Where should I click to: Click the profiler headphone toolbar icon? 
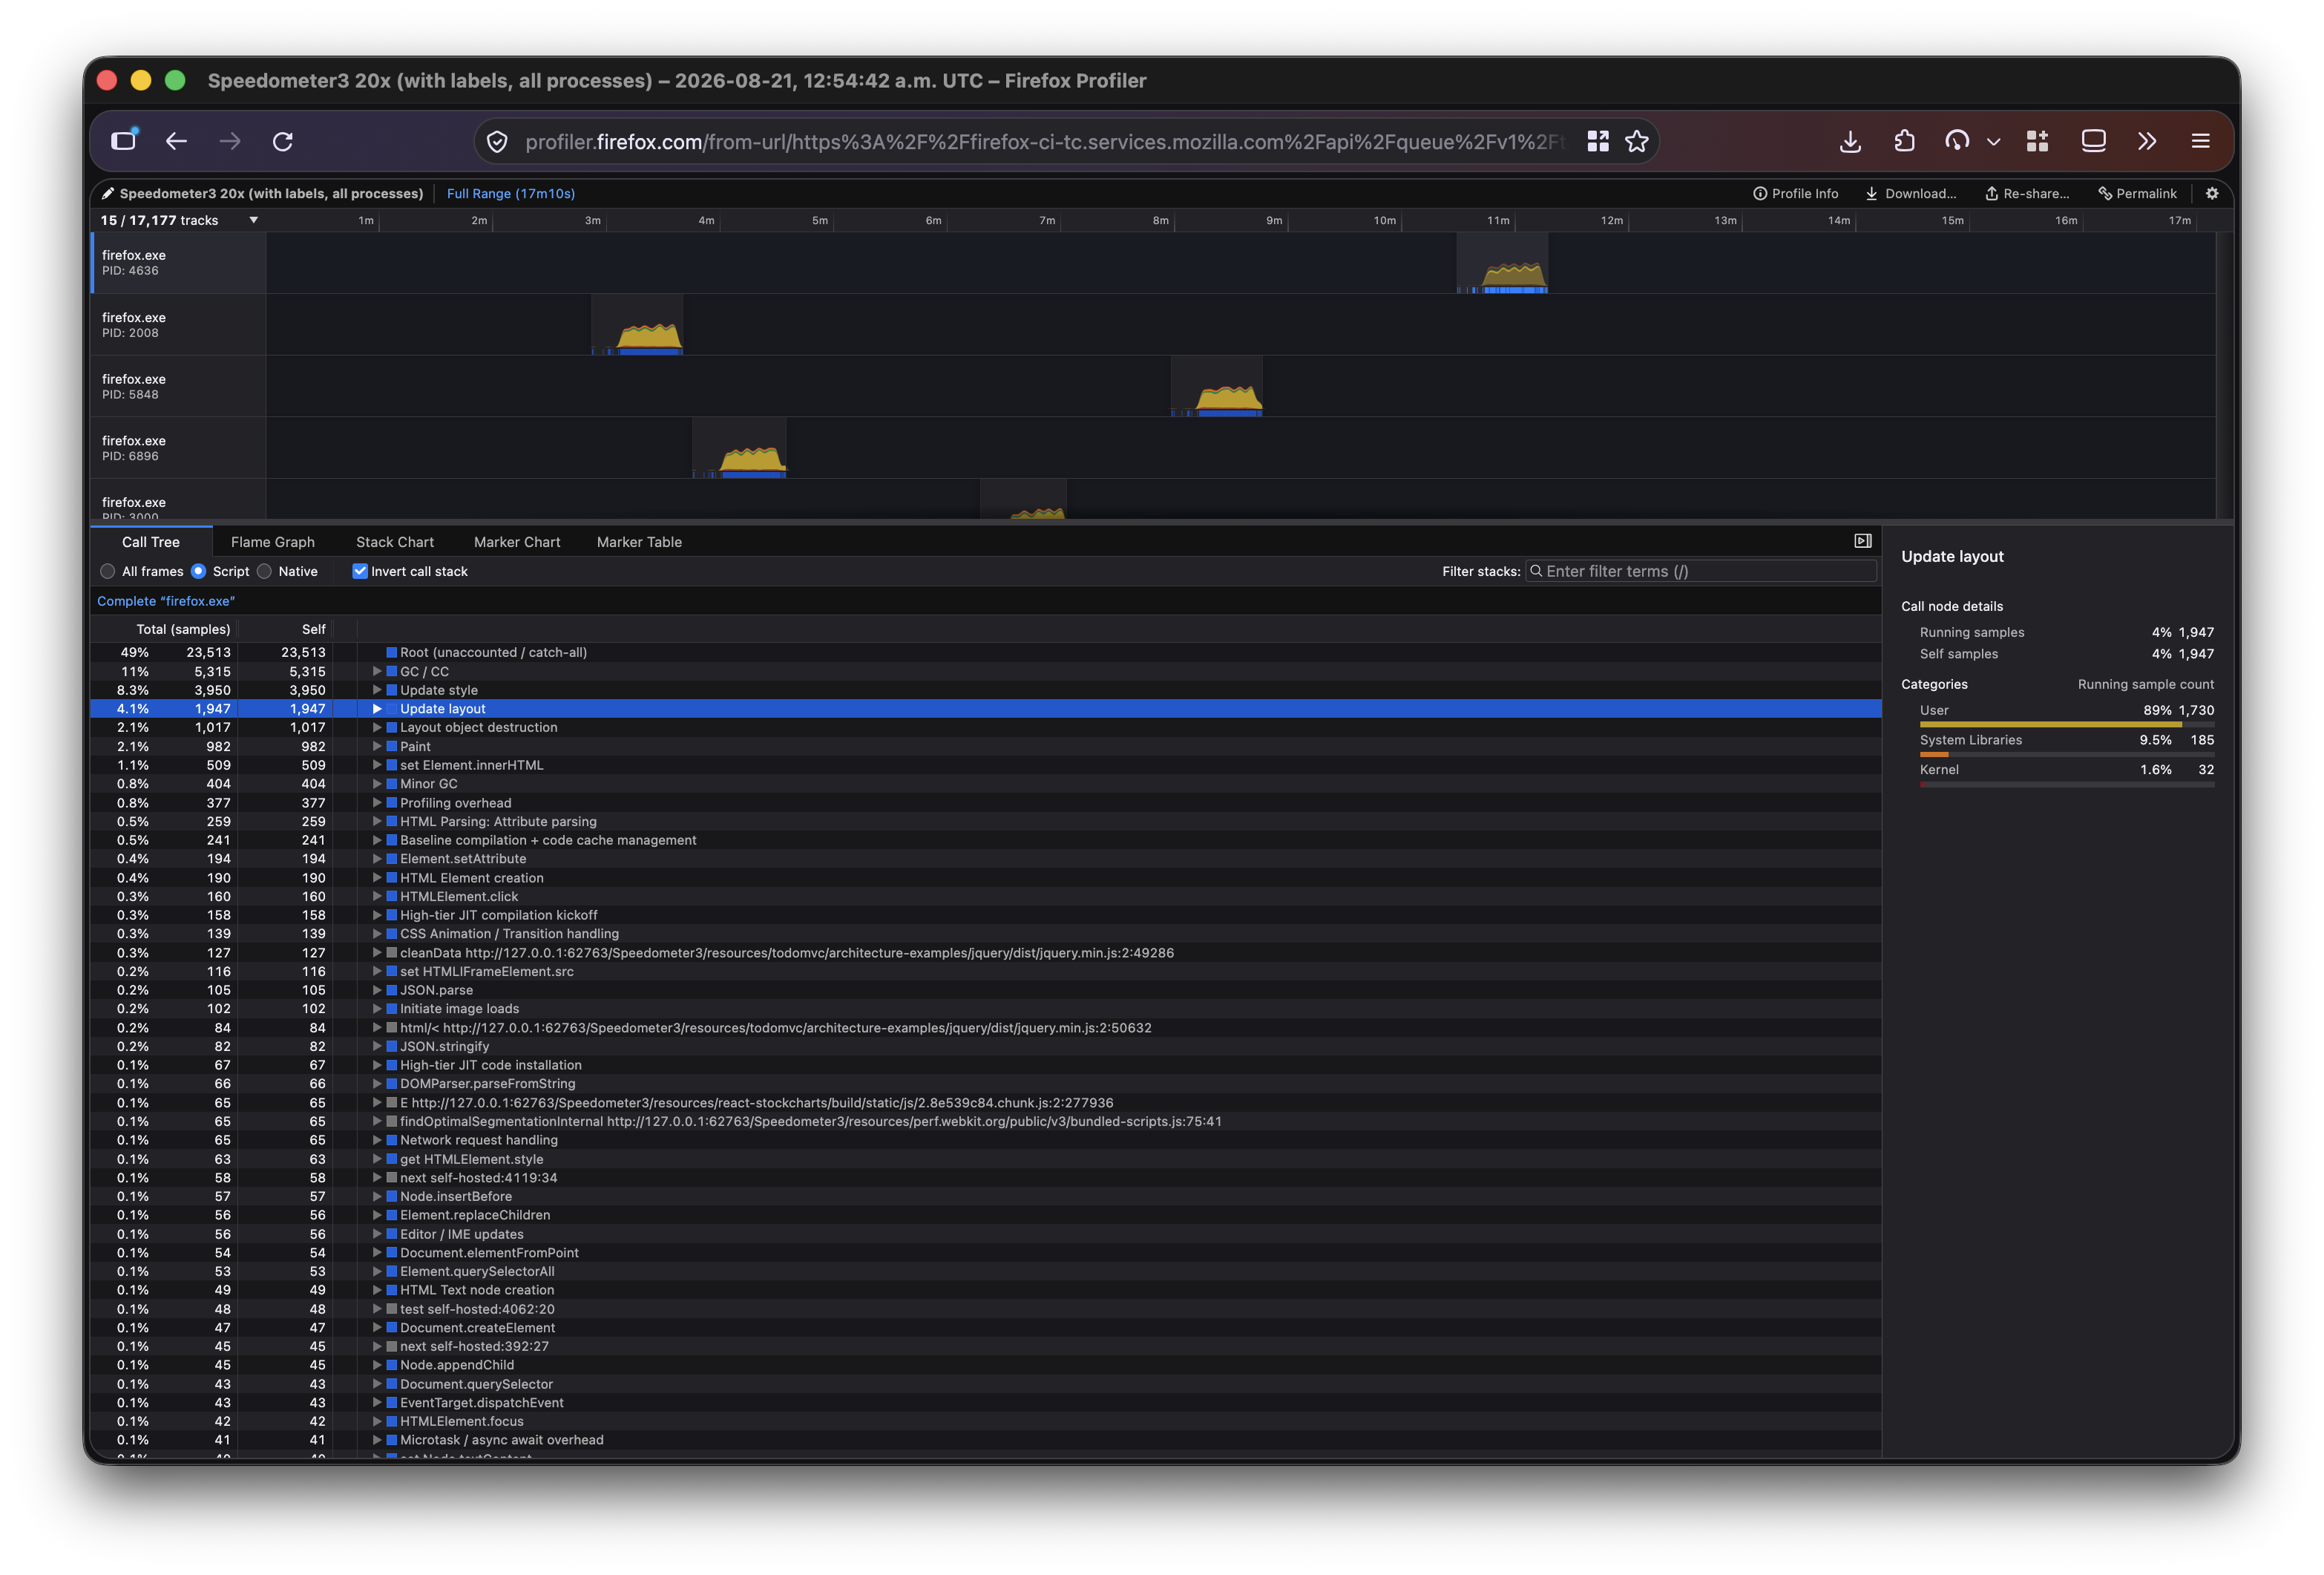[1957, 141]
